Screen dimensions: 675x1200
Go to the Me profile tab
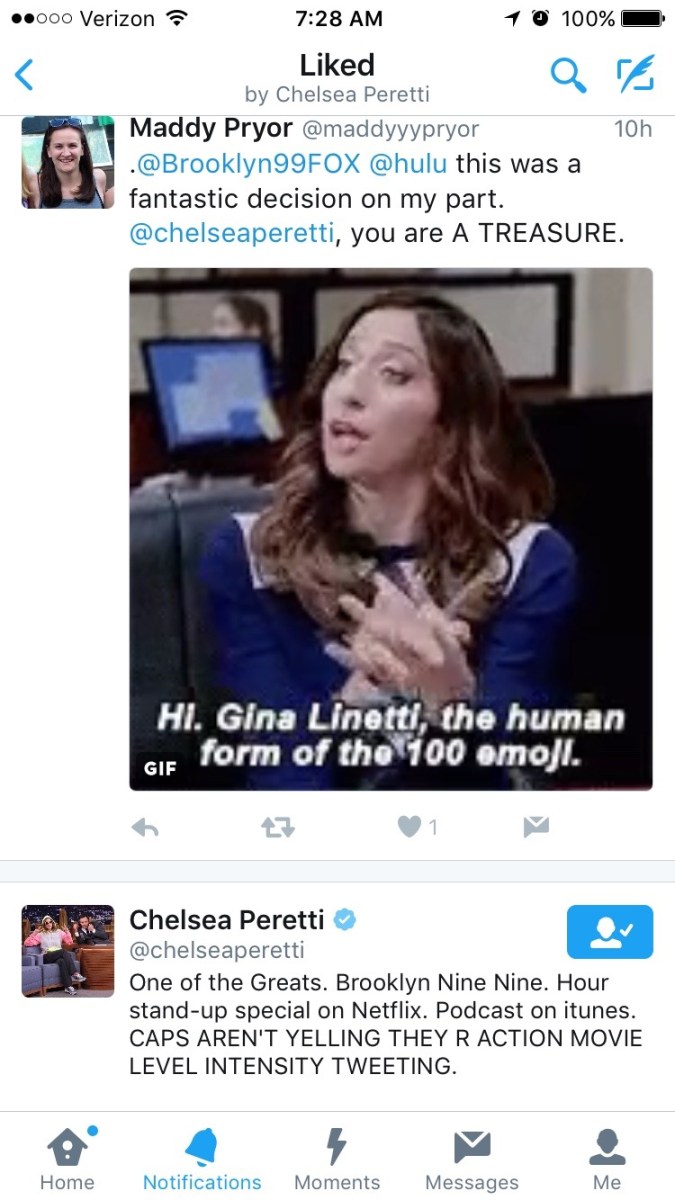tap(607, 1159)
